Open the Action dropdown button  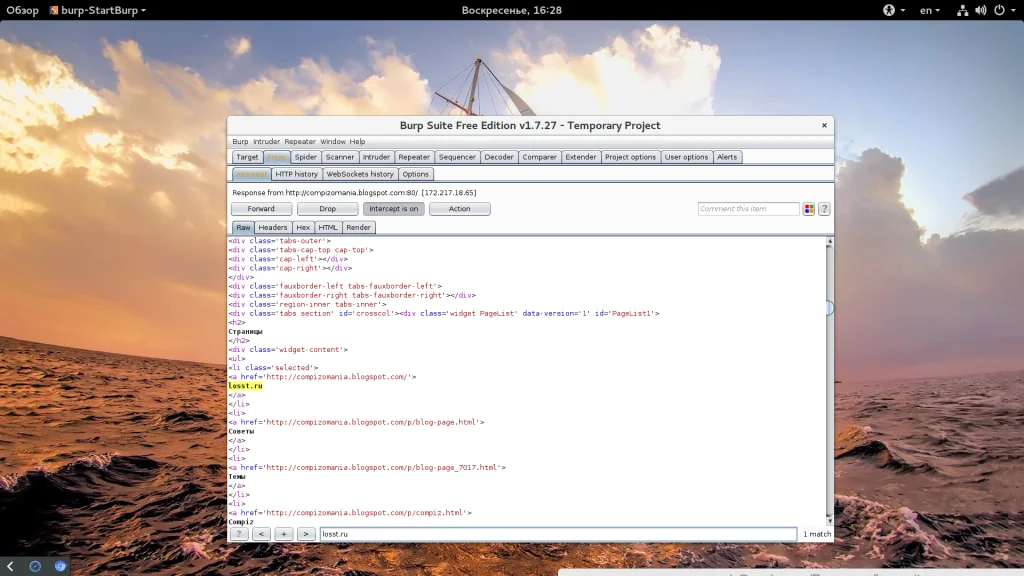460,209
